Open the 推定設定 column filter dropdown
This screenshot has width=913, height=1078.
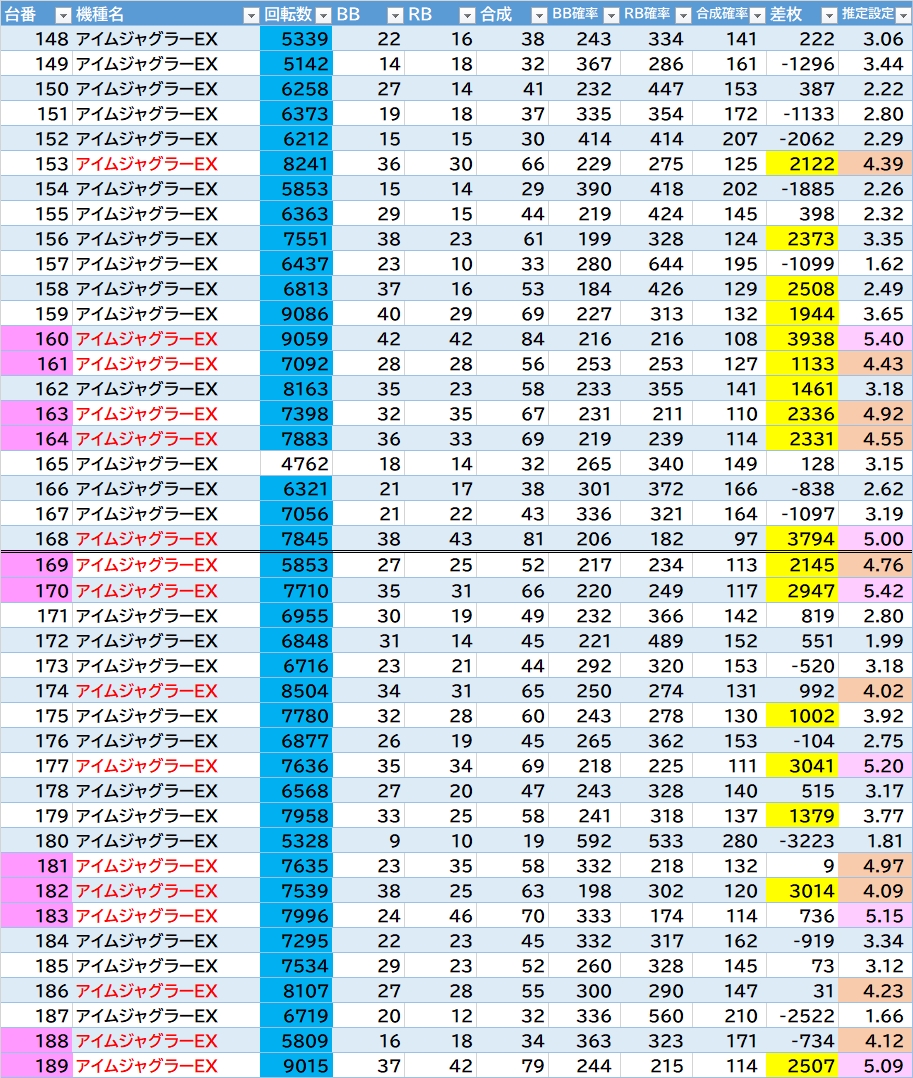[904, 14]
